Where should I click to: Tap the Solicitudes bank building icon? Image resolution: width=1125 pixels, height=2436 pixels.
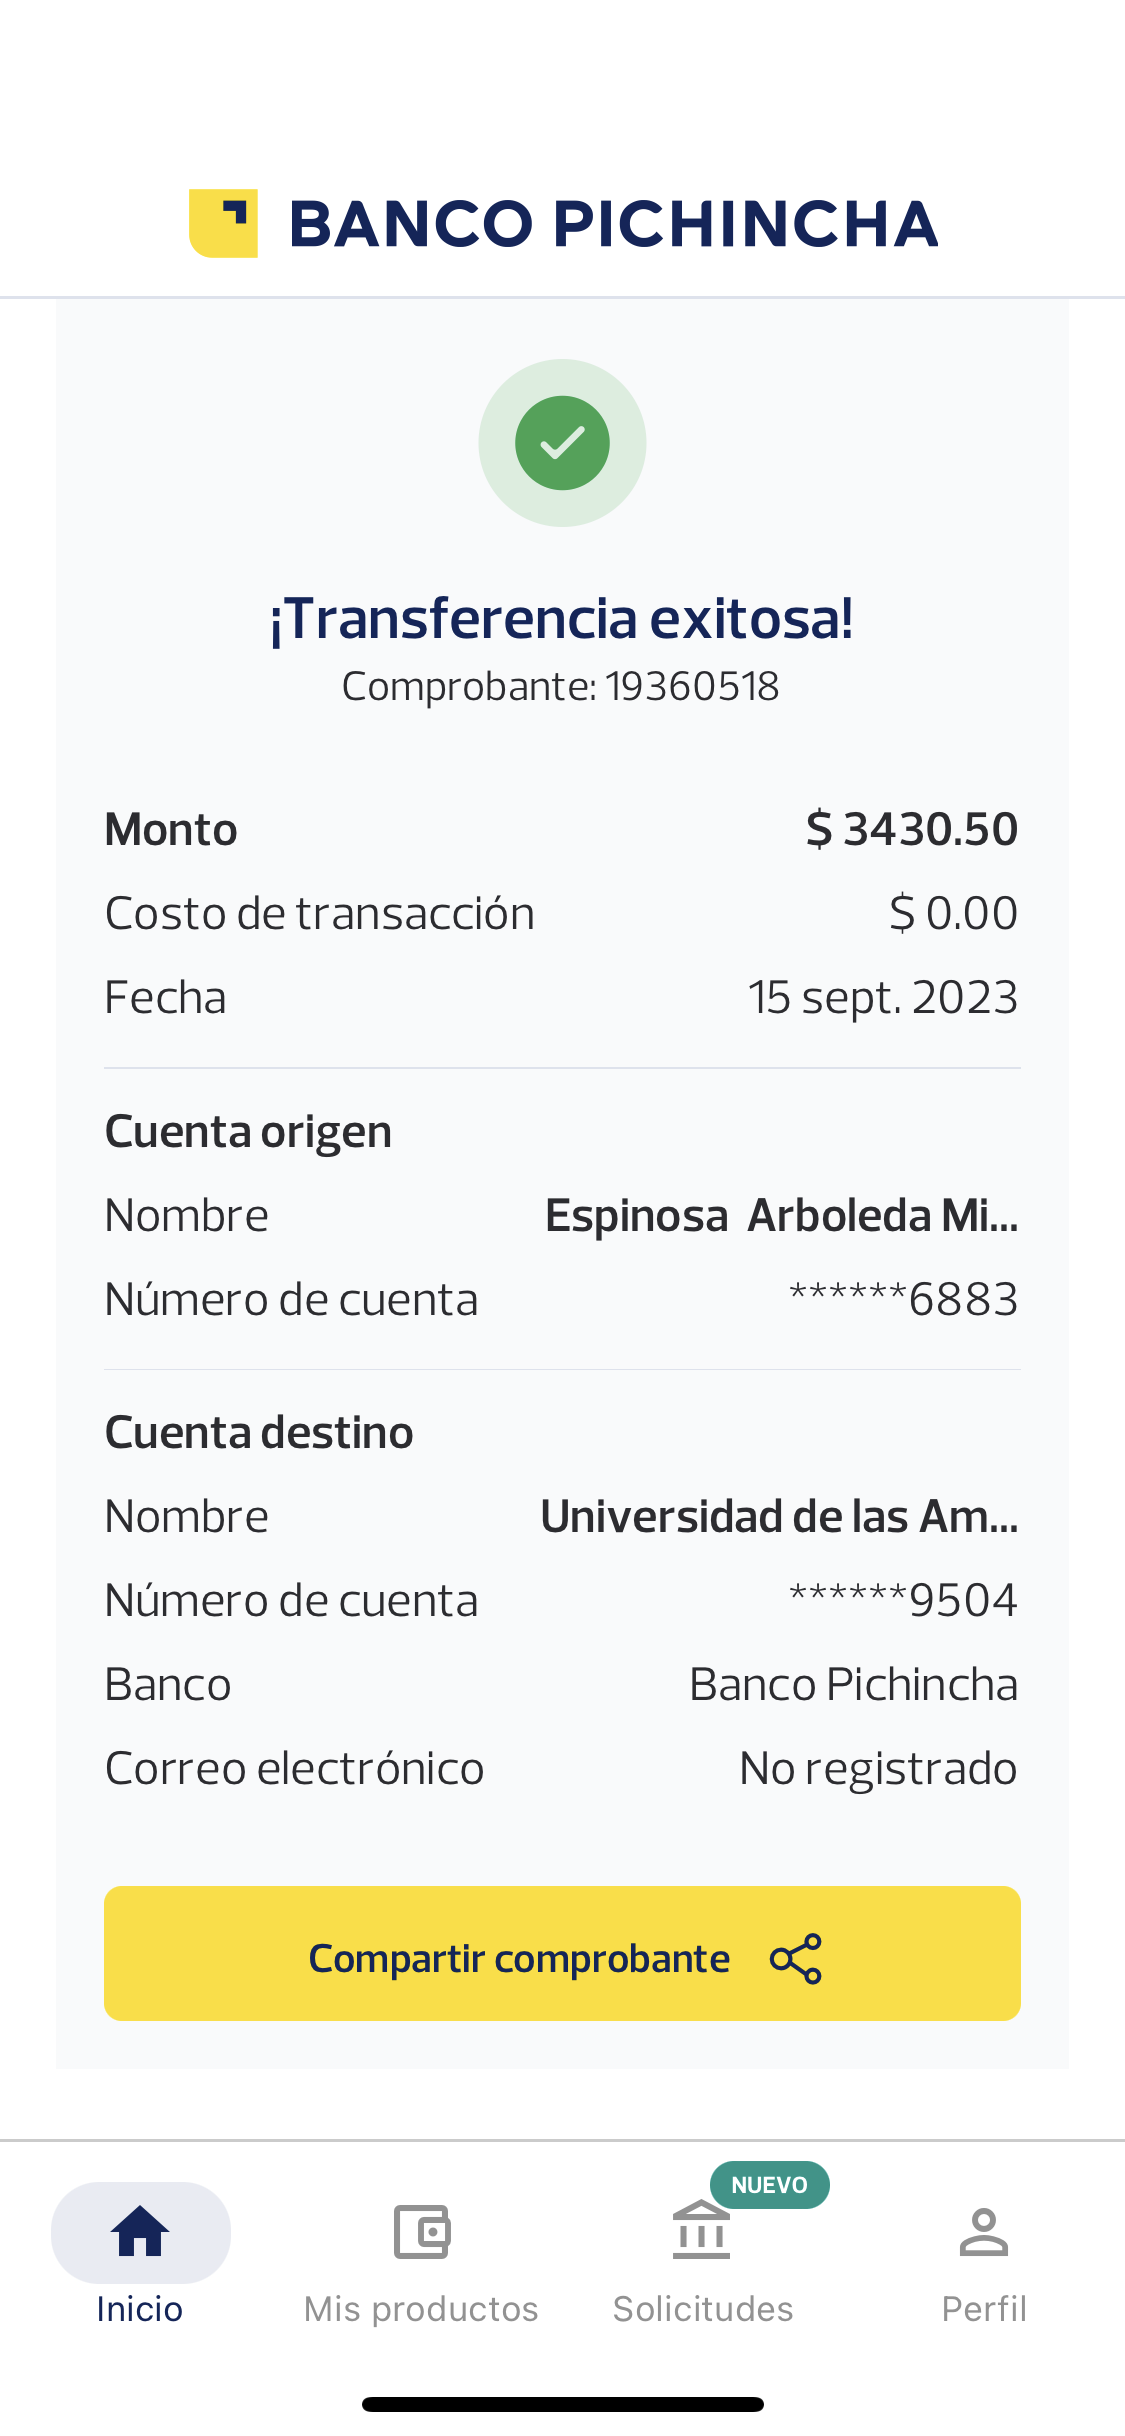702,2232
